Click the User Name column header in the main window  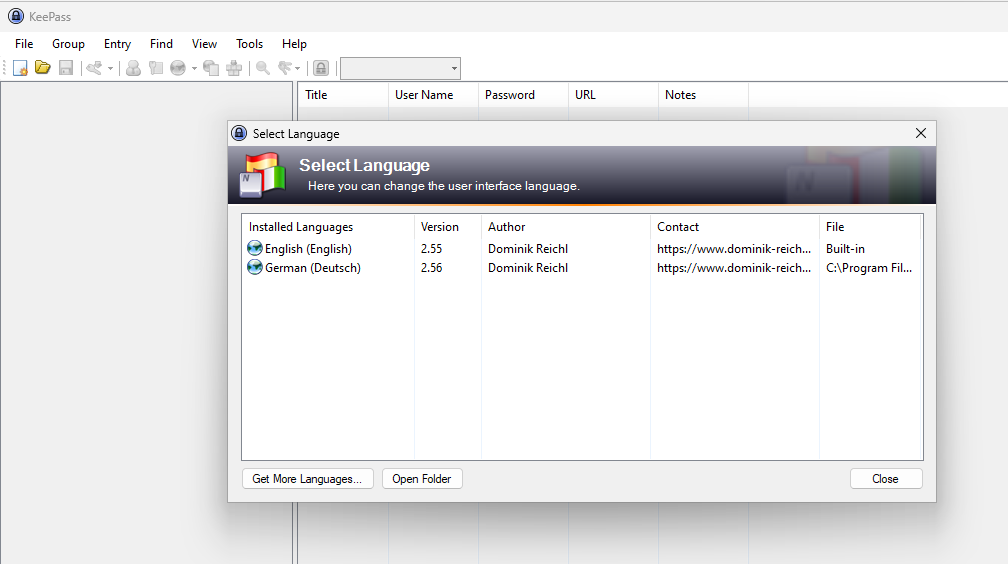point(433,95)
